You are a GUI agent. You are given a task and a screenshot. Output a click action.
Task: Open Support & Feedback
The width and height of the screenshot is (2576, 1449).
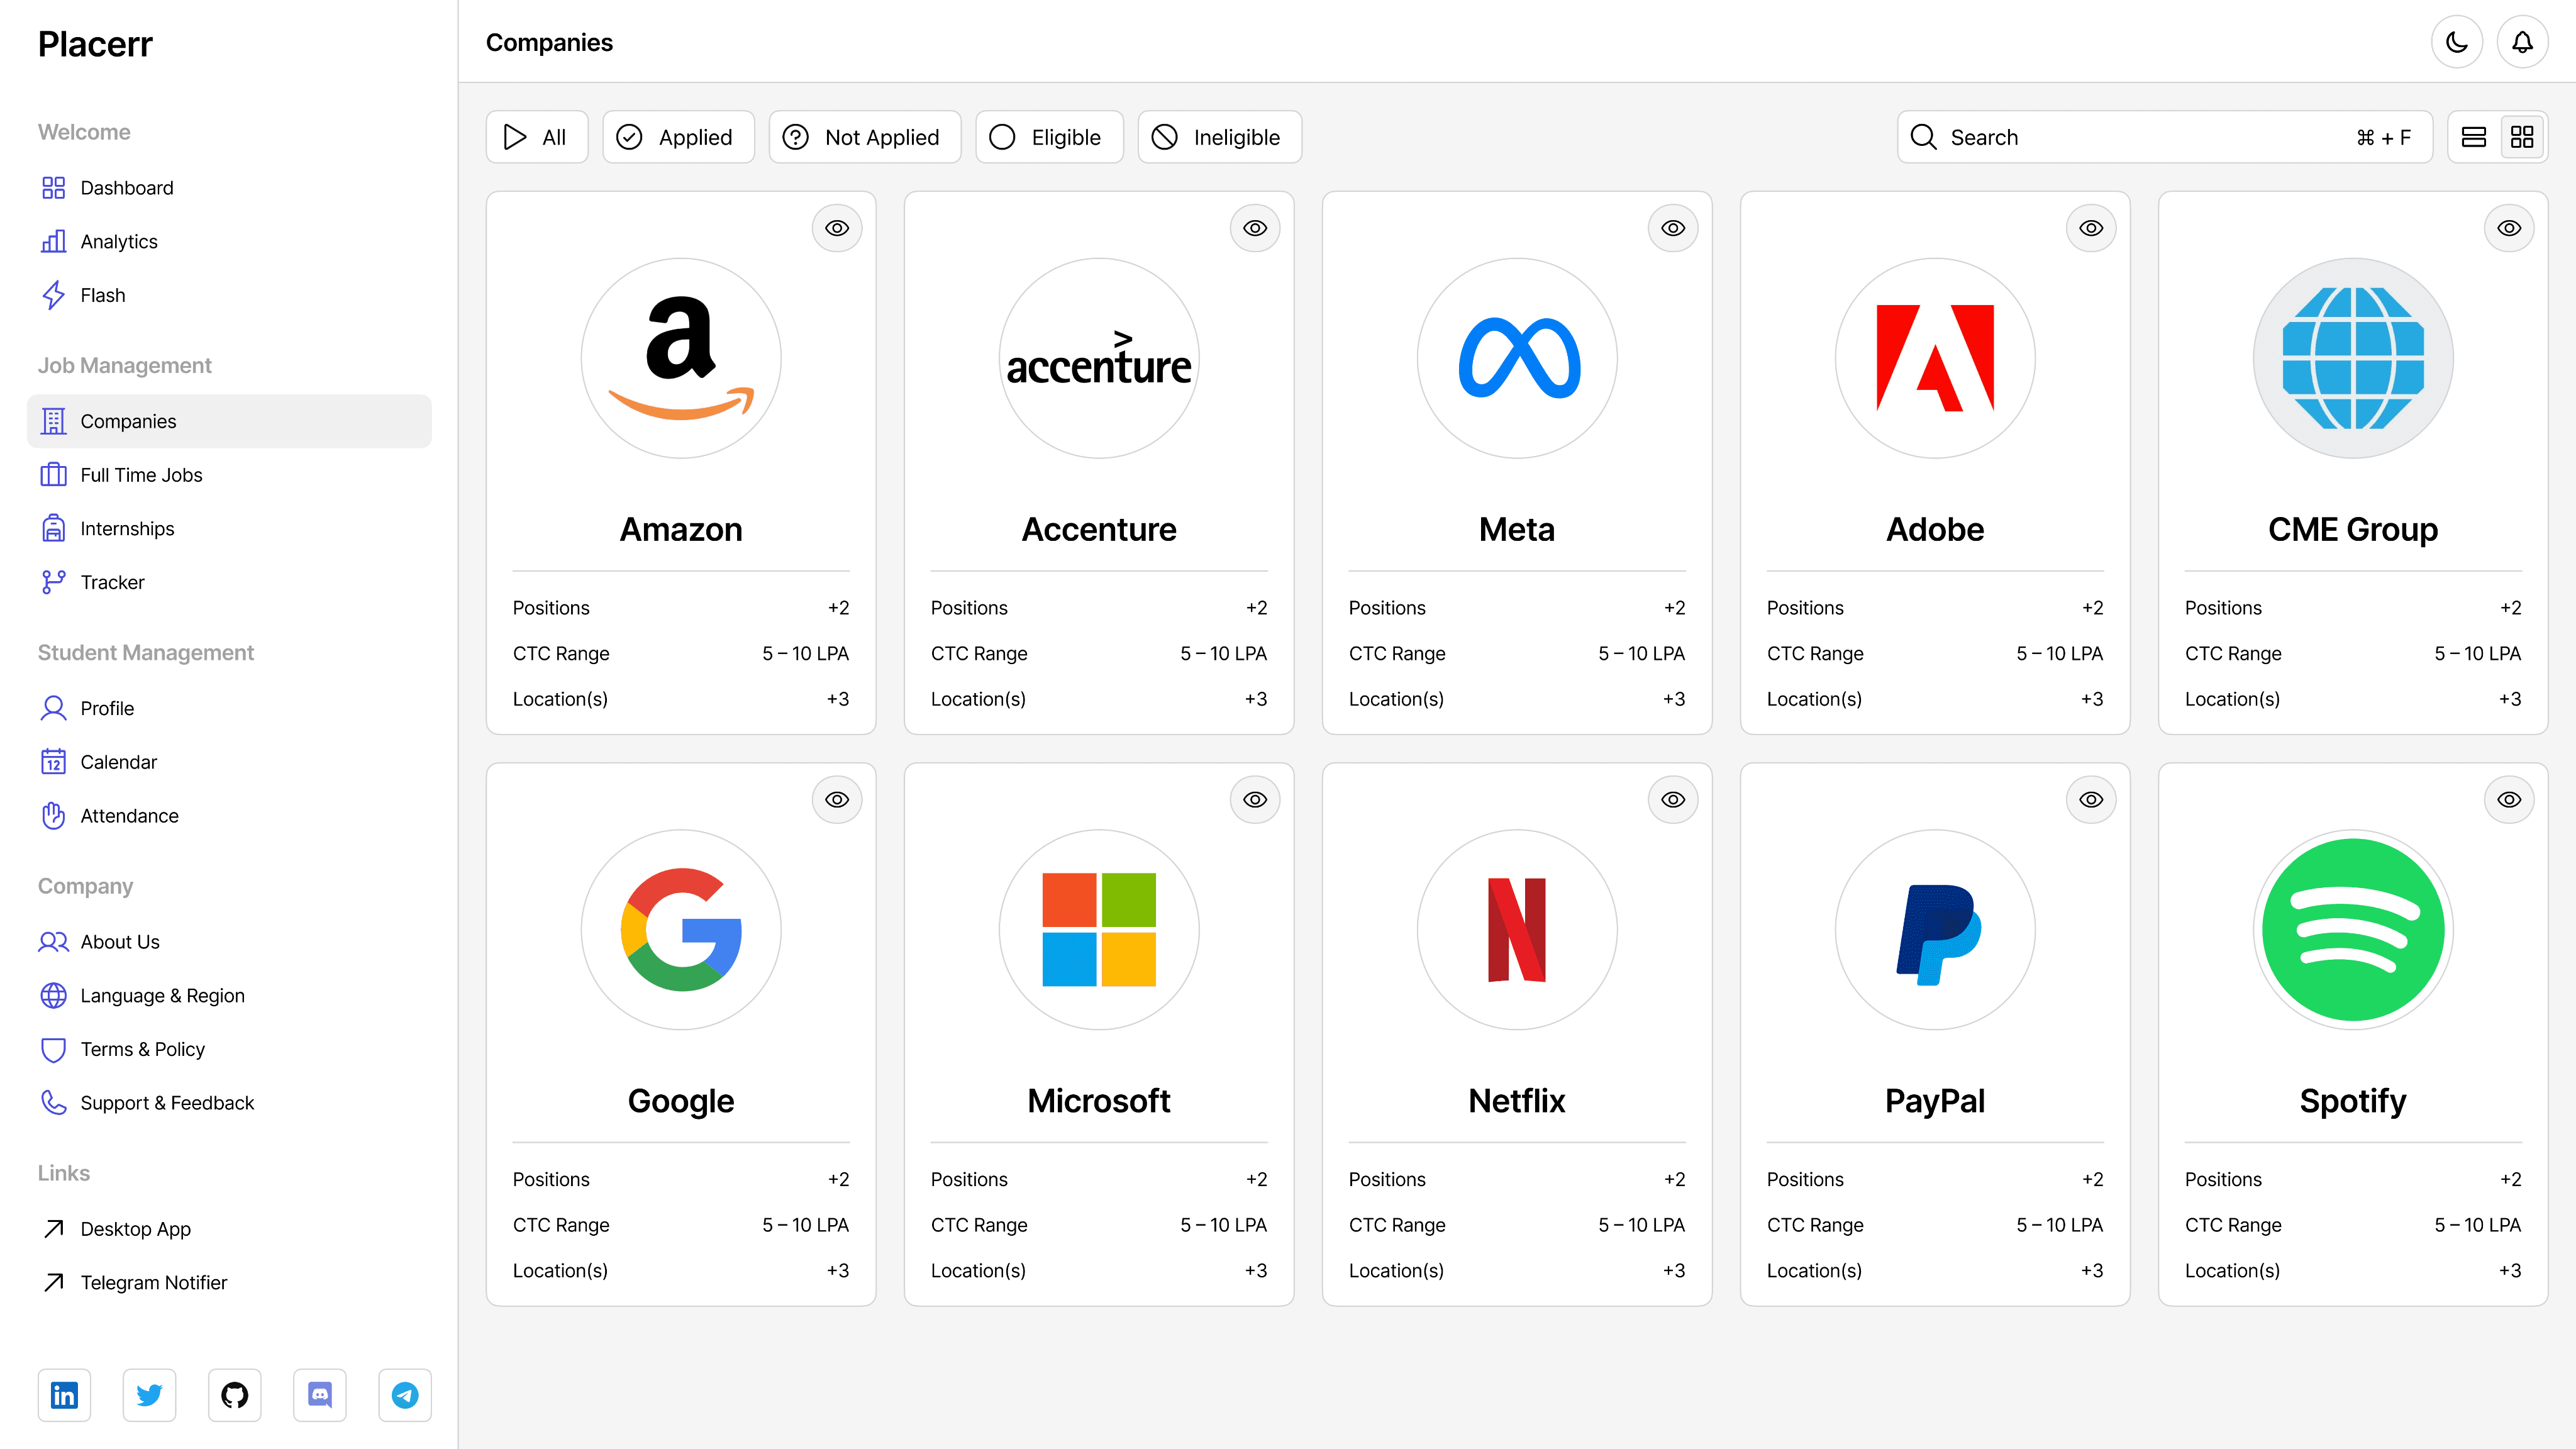click(x=229, y=1103)
